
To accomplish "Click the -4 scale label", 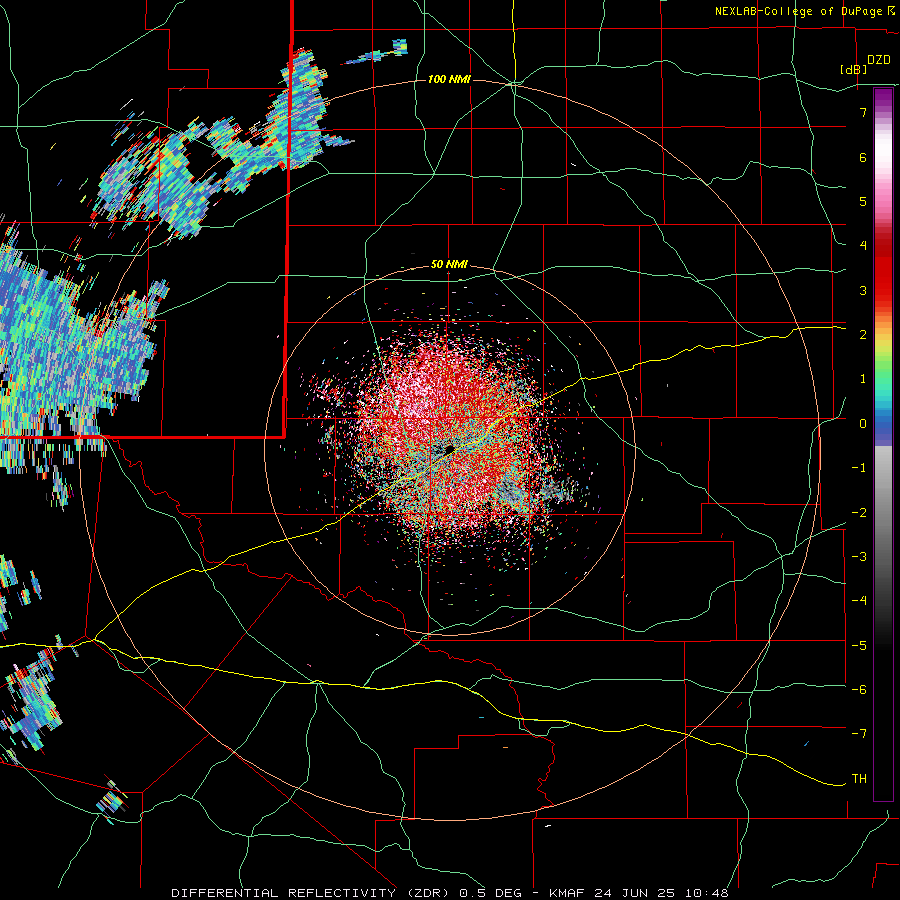I will tap(859, 601).
